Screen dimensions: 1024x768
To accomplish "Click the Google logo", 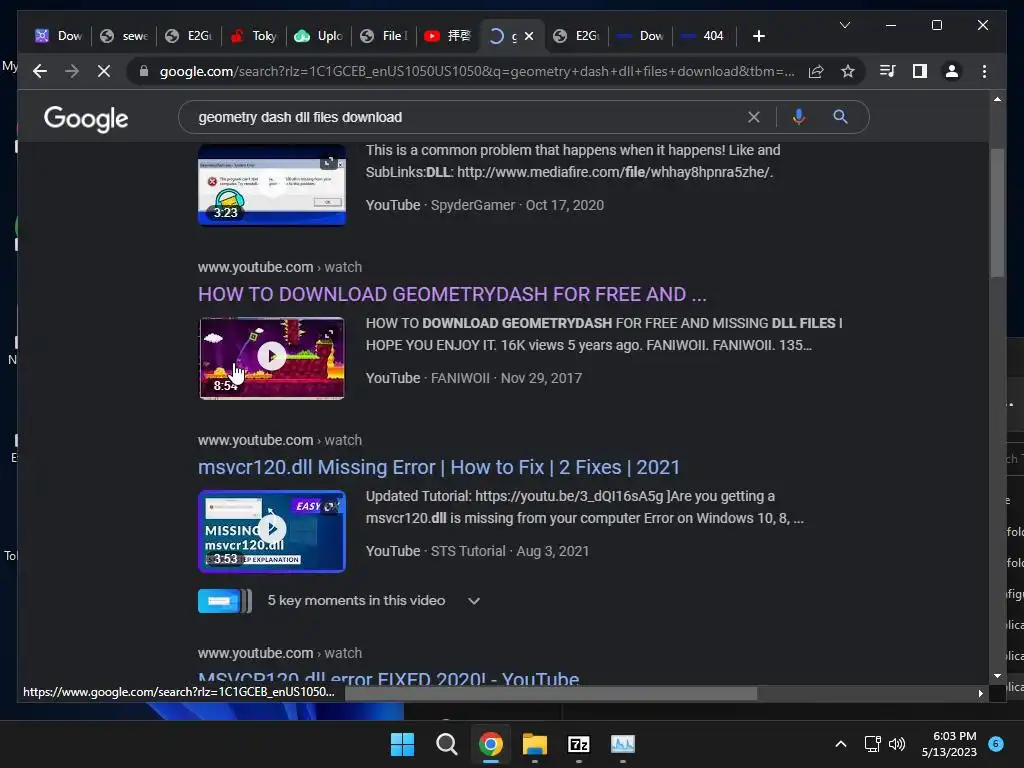I will pos(86,118).
